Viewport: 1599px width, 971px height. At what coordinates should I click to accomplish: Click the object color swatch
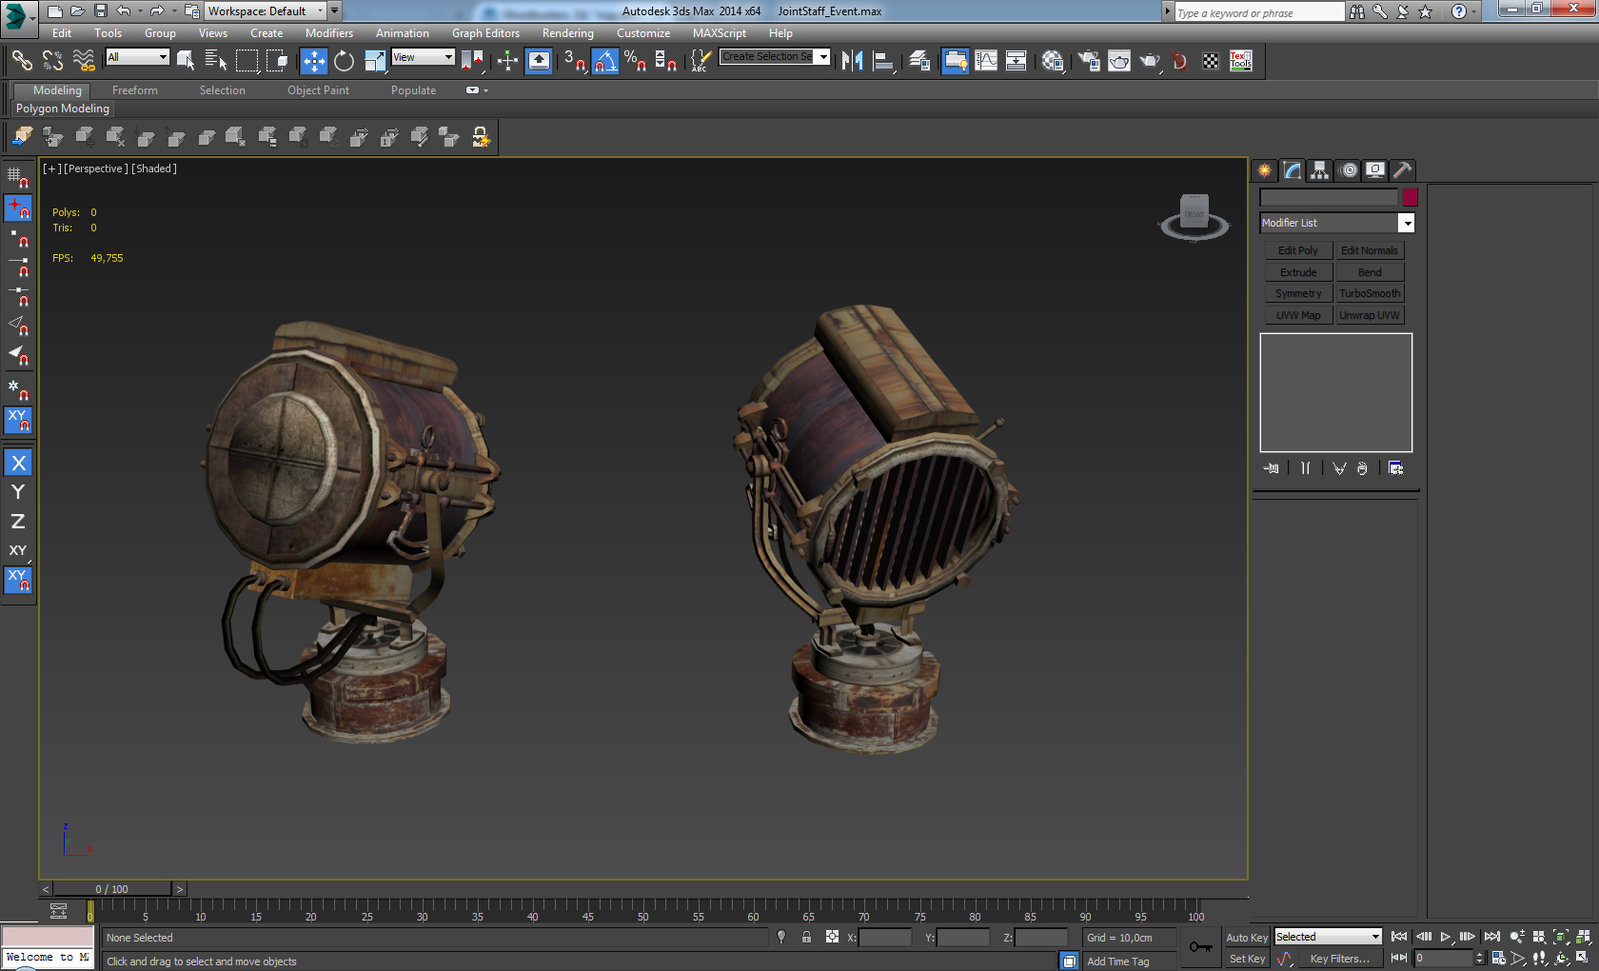click(x=1410, y=197)
